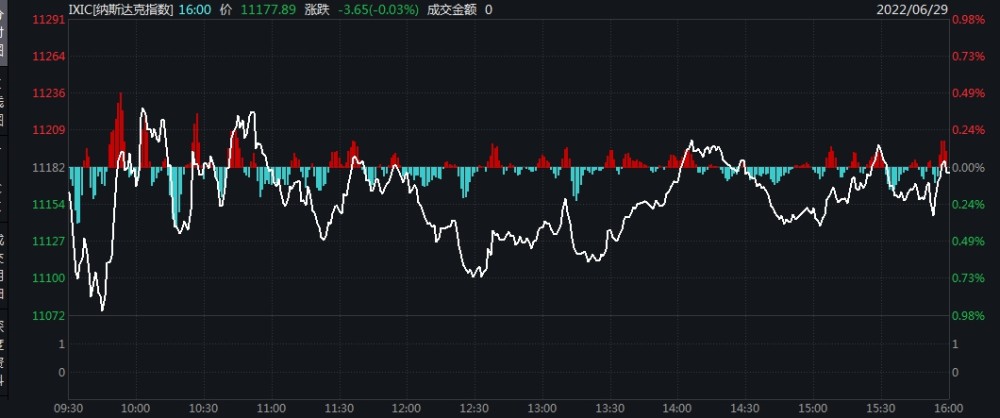Click the 11:00 time axis label

(x=272, y=408)
